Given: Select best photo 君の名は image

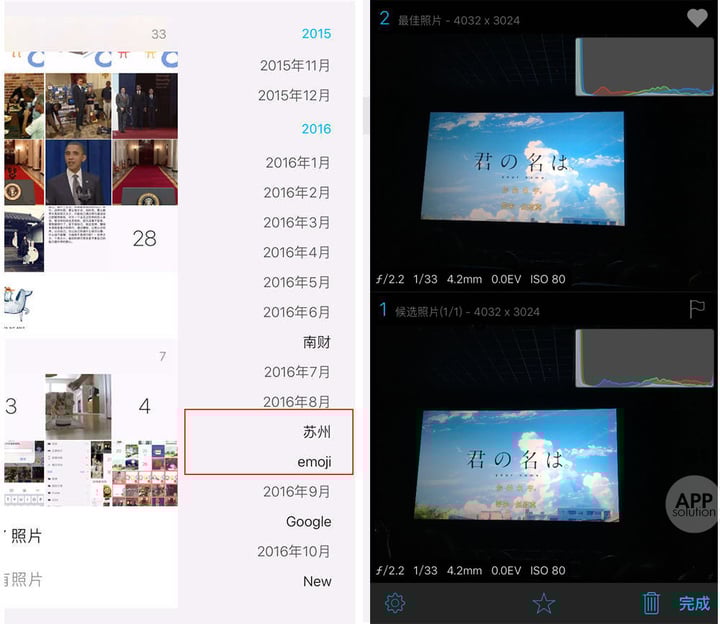Looking at the screenshot, I should point(523,168).
